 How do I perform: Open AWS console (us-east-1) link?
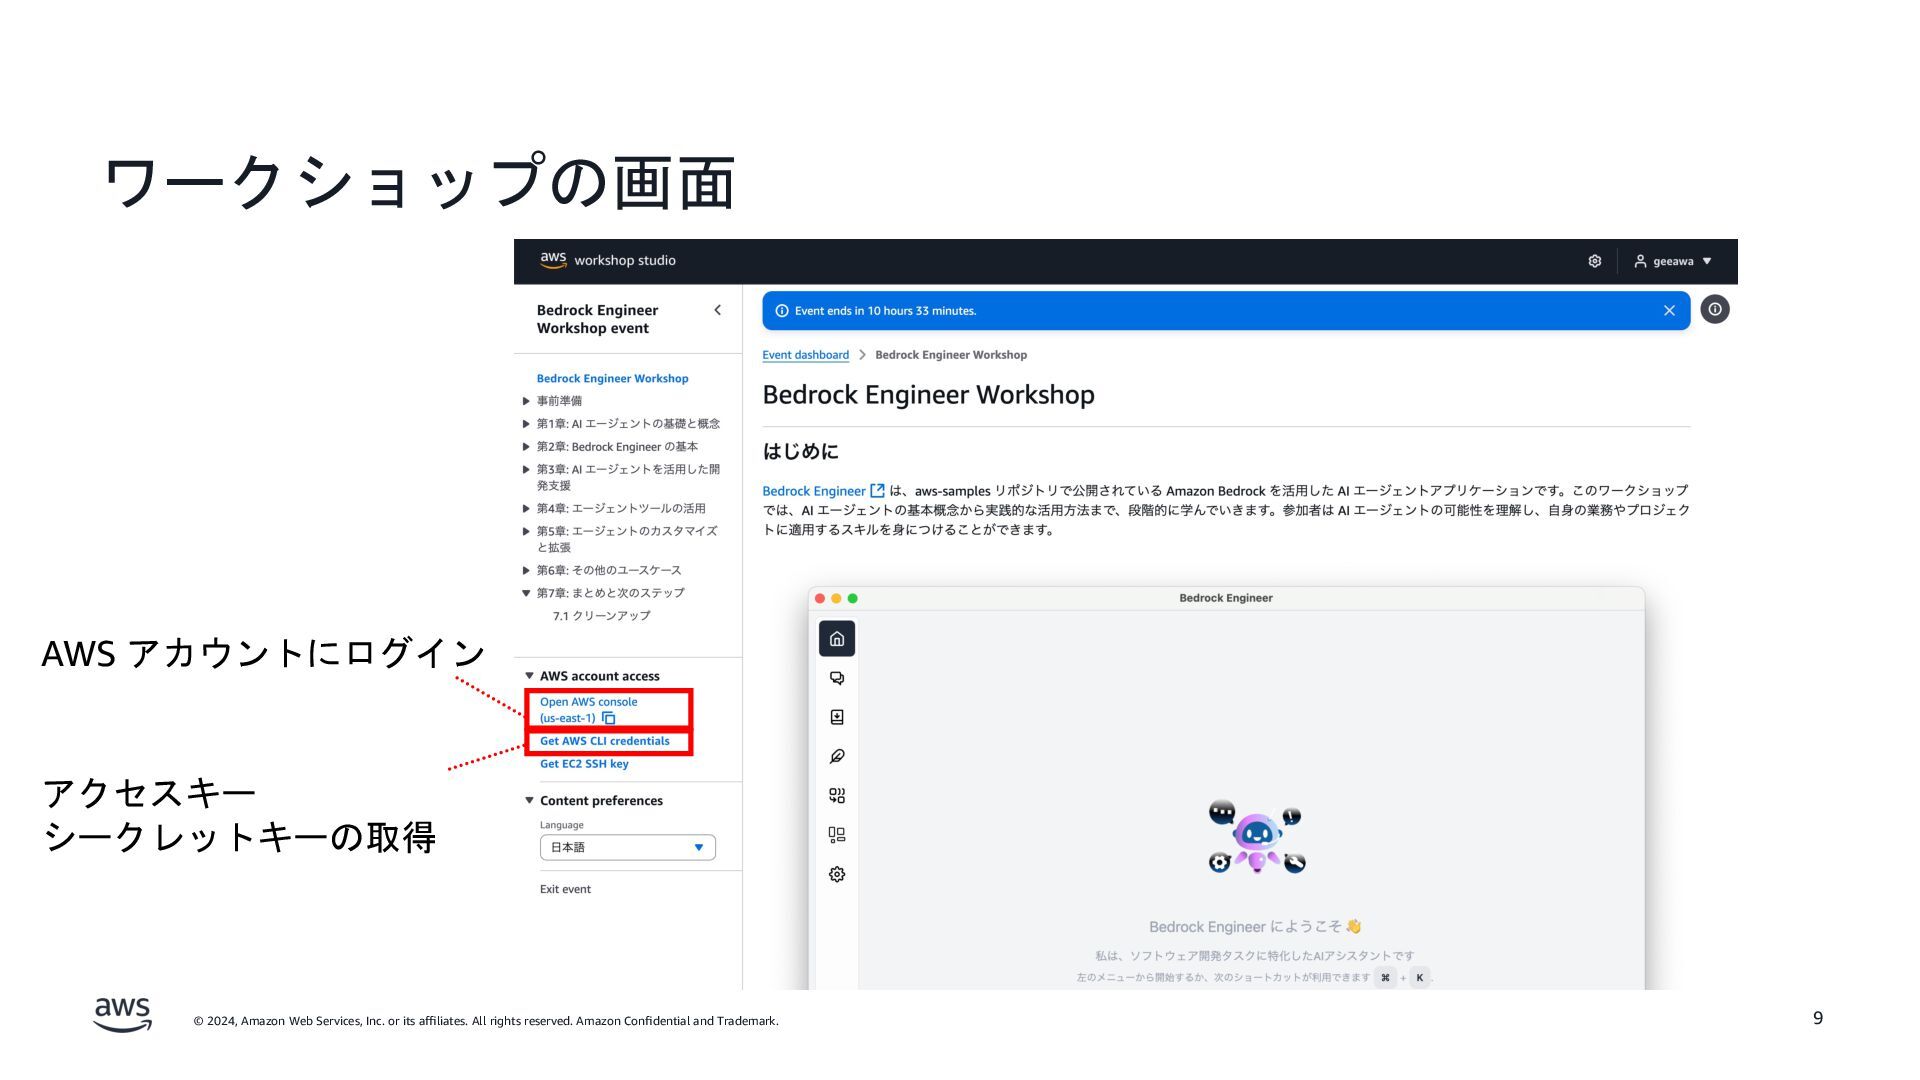pyautogui.click(x=588, y=710)
